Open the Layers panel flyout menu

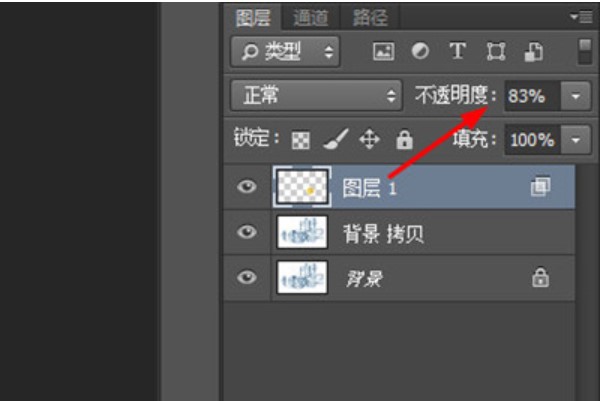[x=581, y=17]
